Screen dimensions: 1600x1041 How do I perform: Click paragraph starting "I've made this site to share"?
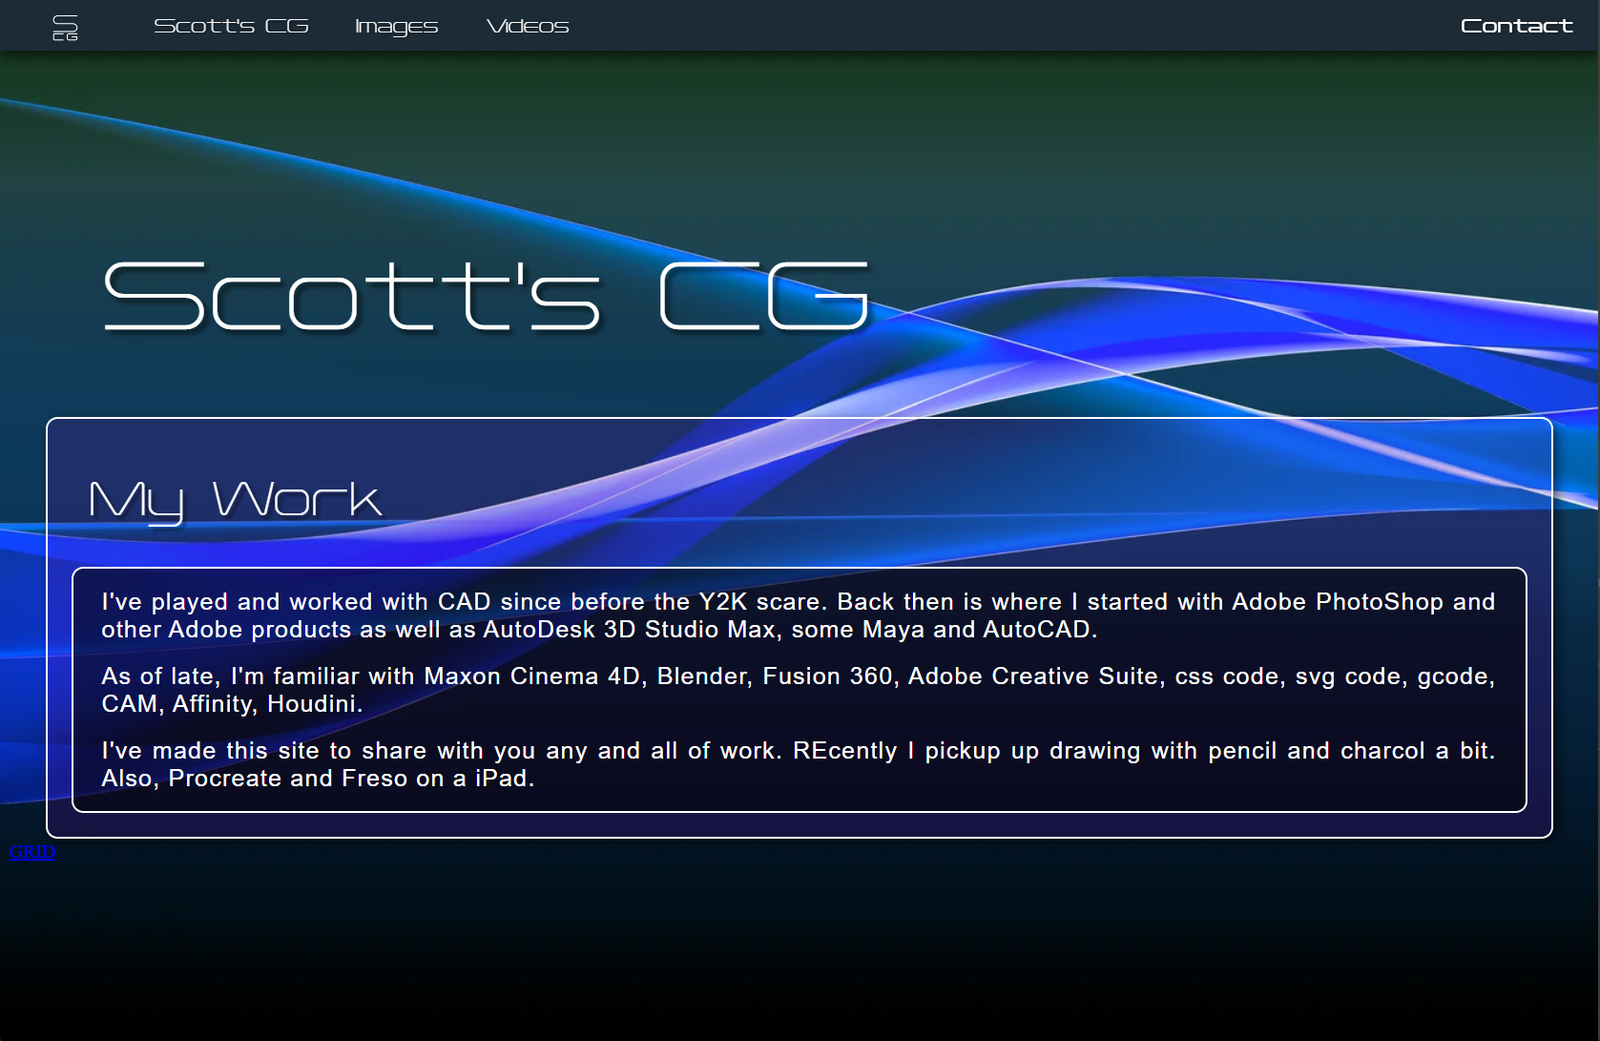(x=798, y=764)
